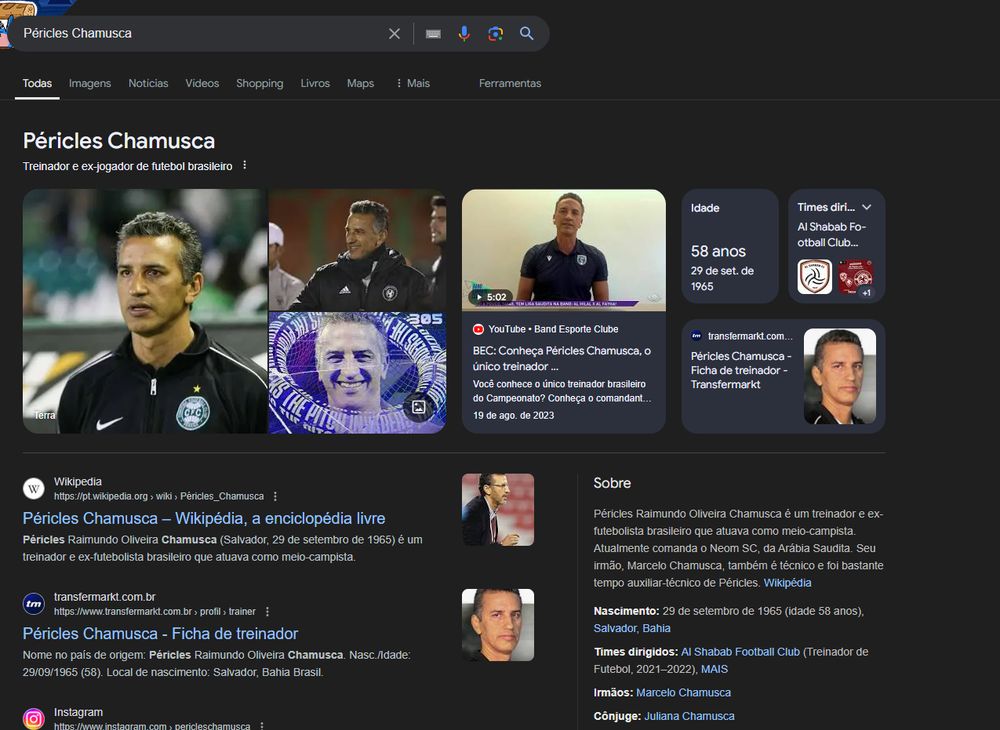Viewport: 1000px width, 730px height.
Task: Open the Marcelo Chamusca link
Action: (x=683, y=692)
